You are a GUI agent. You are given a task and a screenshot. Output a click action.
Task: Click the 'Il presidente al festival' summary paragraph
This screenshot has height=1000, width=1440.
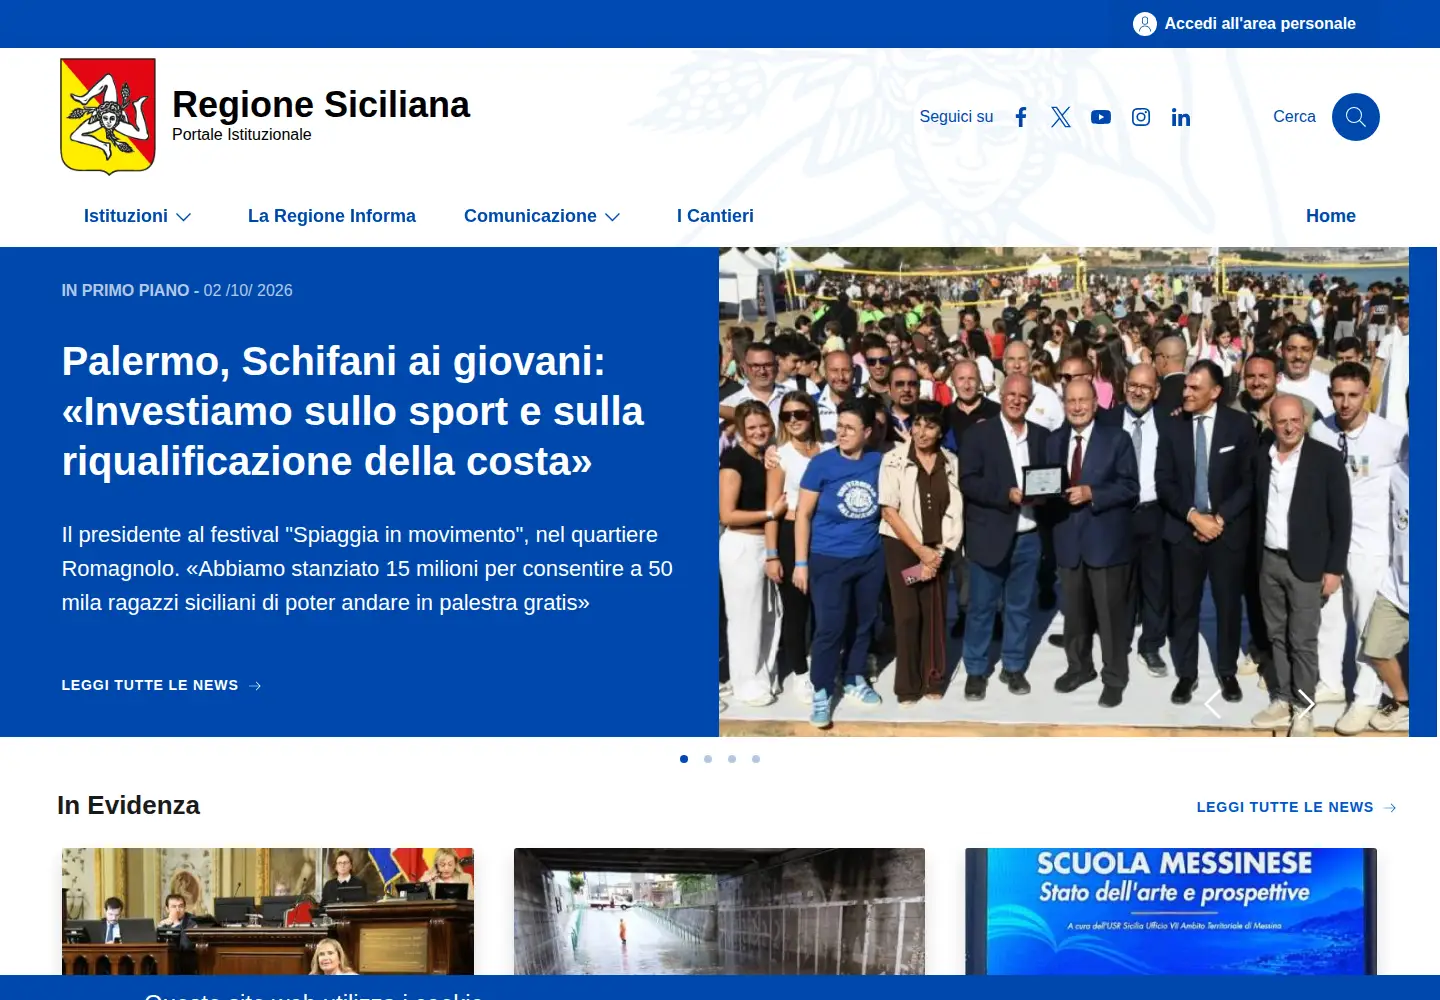point(367,569)
